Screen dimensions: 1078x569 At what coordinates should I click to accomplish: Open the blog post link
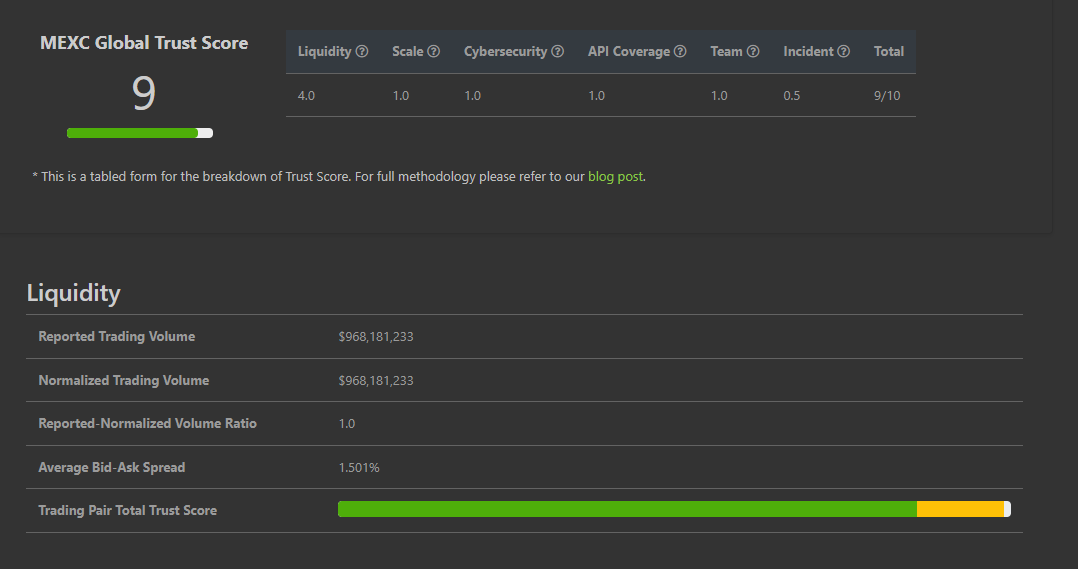click(615, 177)
